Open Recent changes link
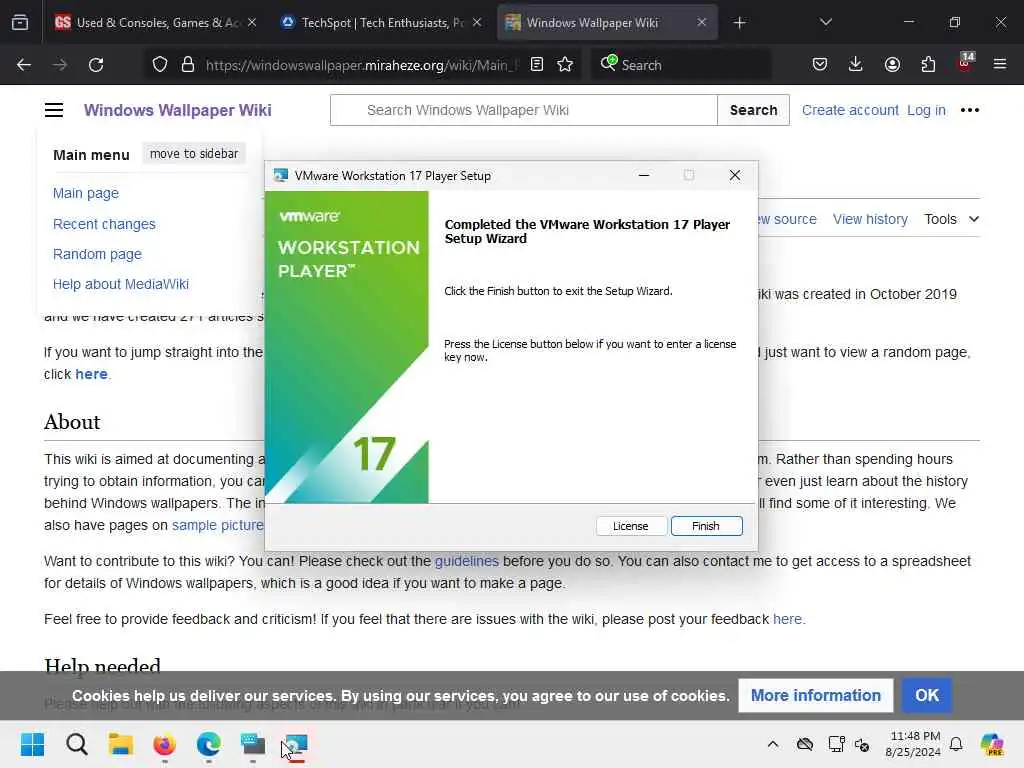Image resolution: width=1024 pixels, height=768 pixels. (x=104, y=224)
